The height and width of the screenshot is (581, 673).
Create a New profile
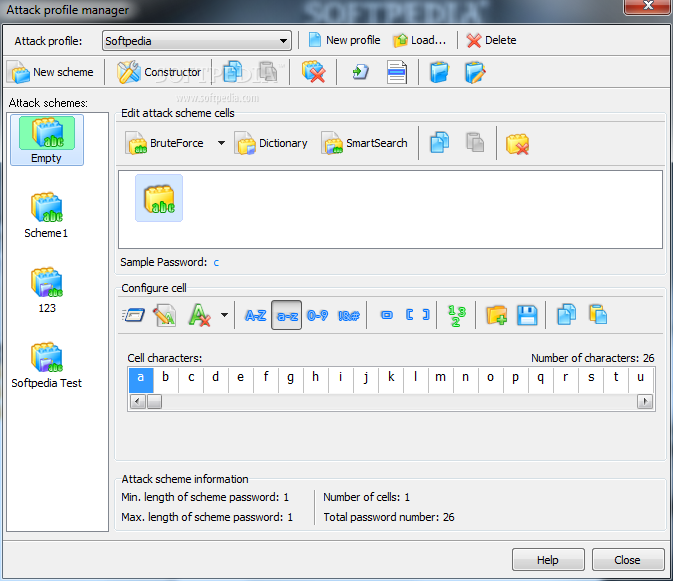tap(345, 40)
